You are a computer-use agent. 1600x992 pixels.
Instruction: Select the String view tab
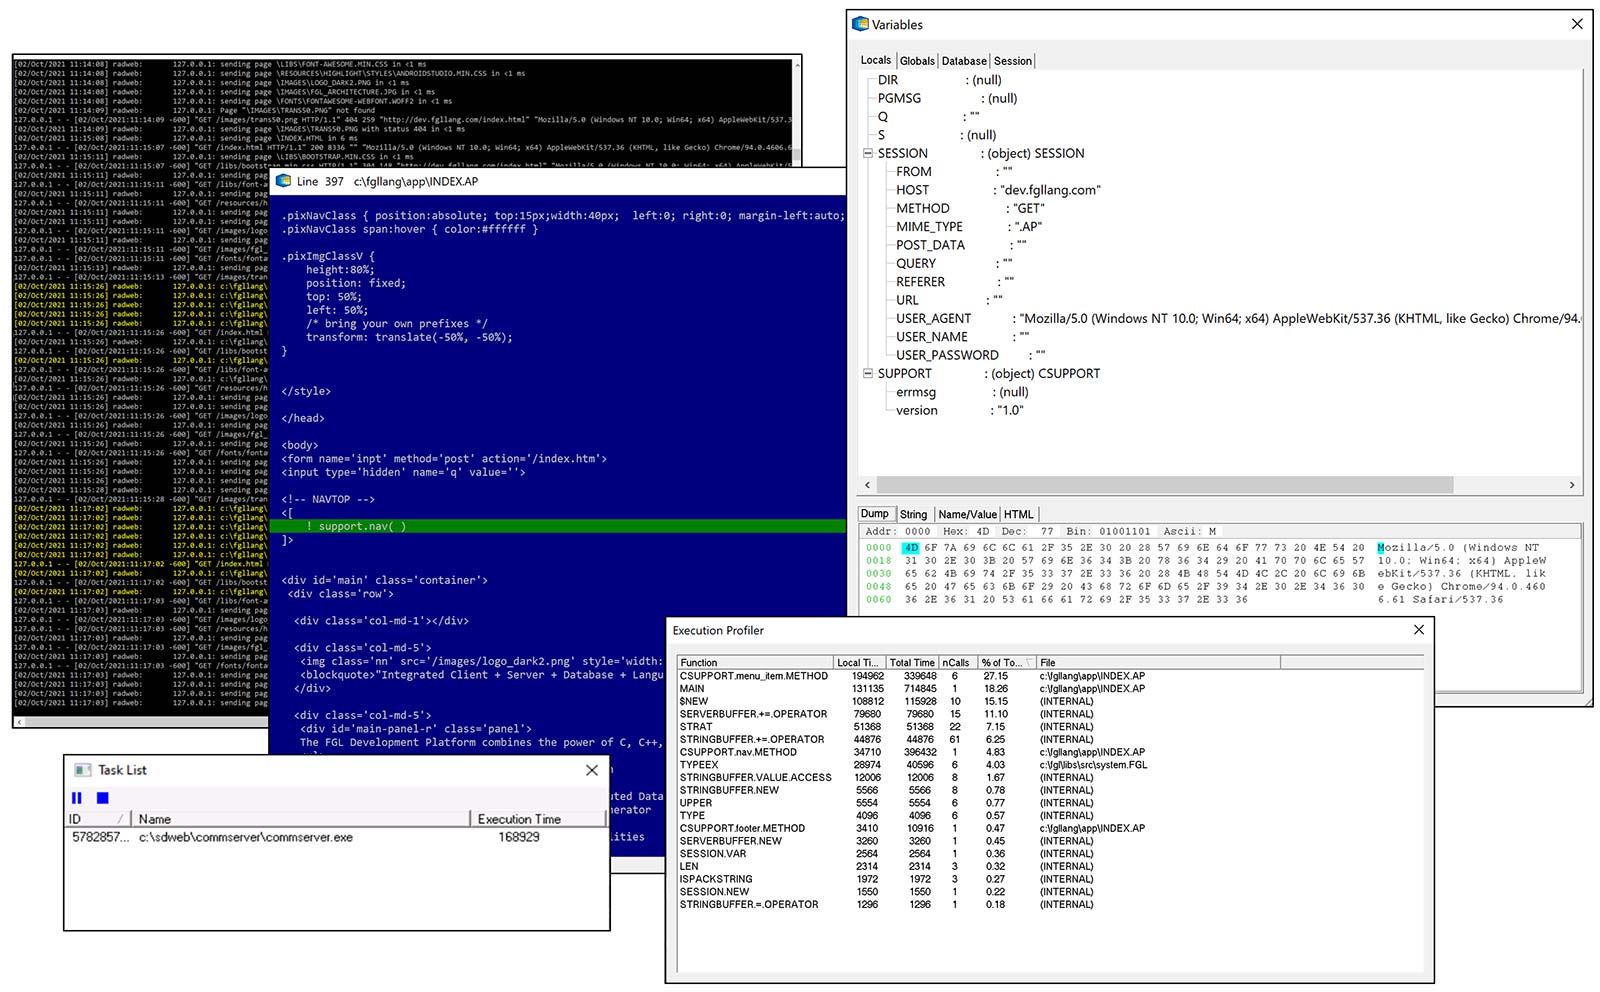[914, 515]
